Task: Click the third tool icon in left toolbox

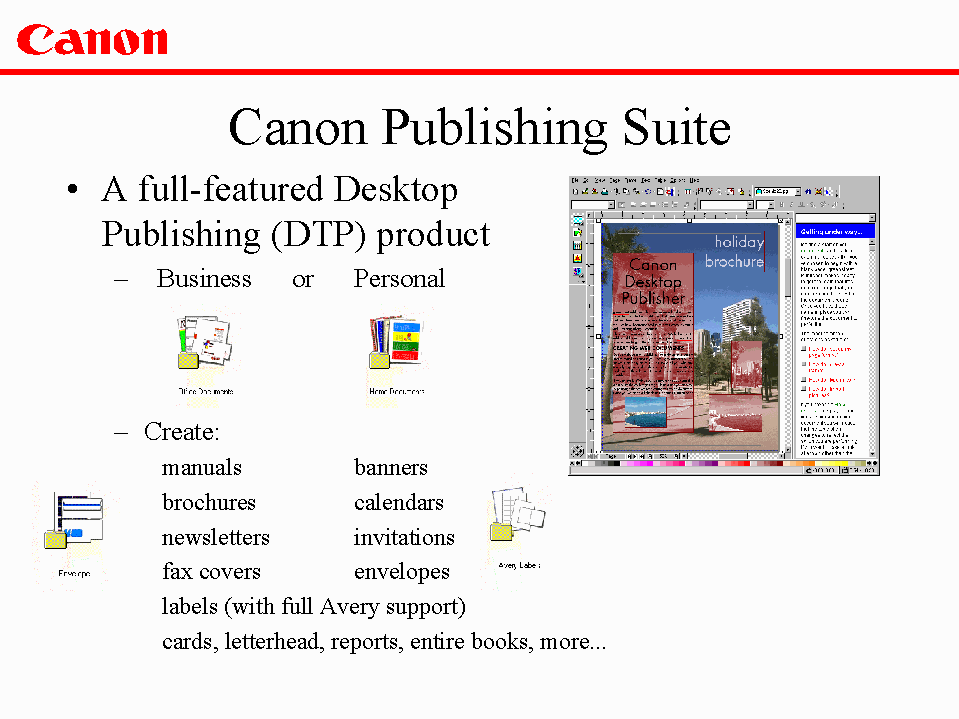Action: pos(578,245)
